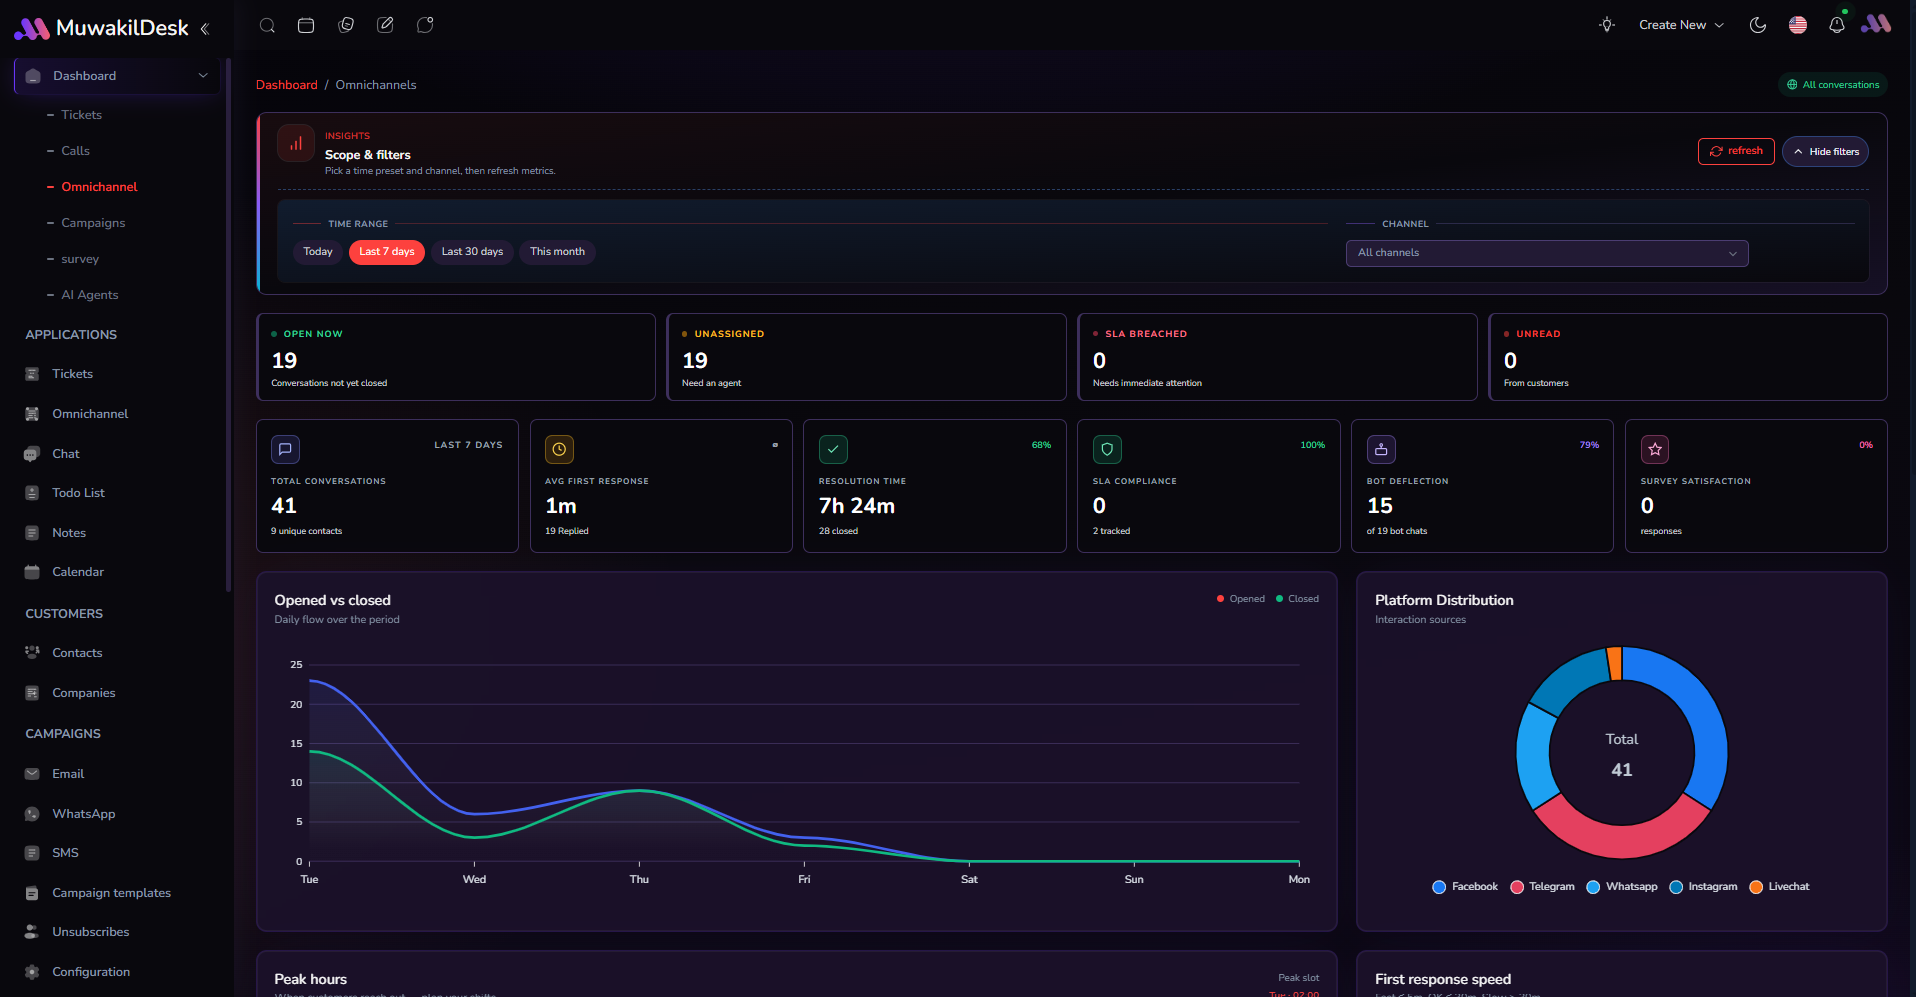The image size is (1916, 997).
Task: Toggle dark mode with the moon icon
Action: [1758, 25]
